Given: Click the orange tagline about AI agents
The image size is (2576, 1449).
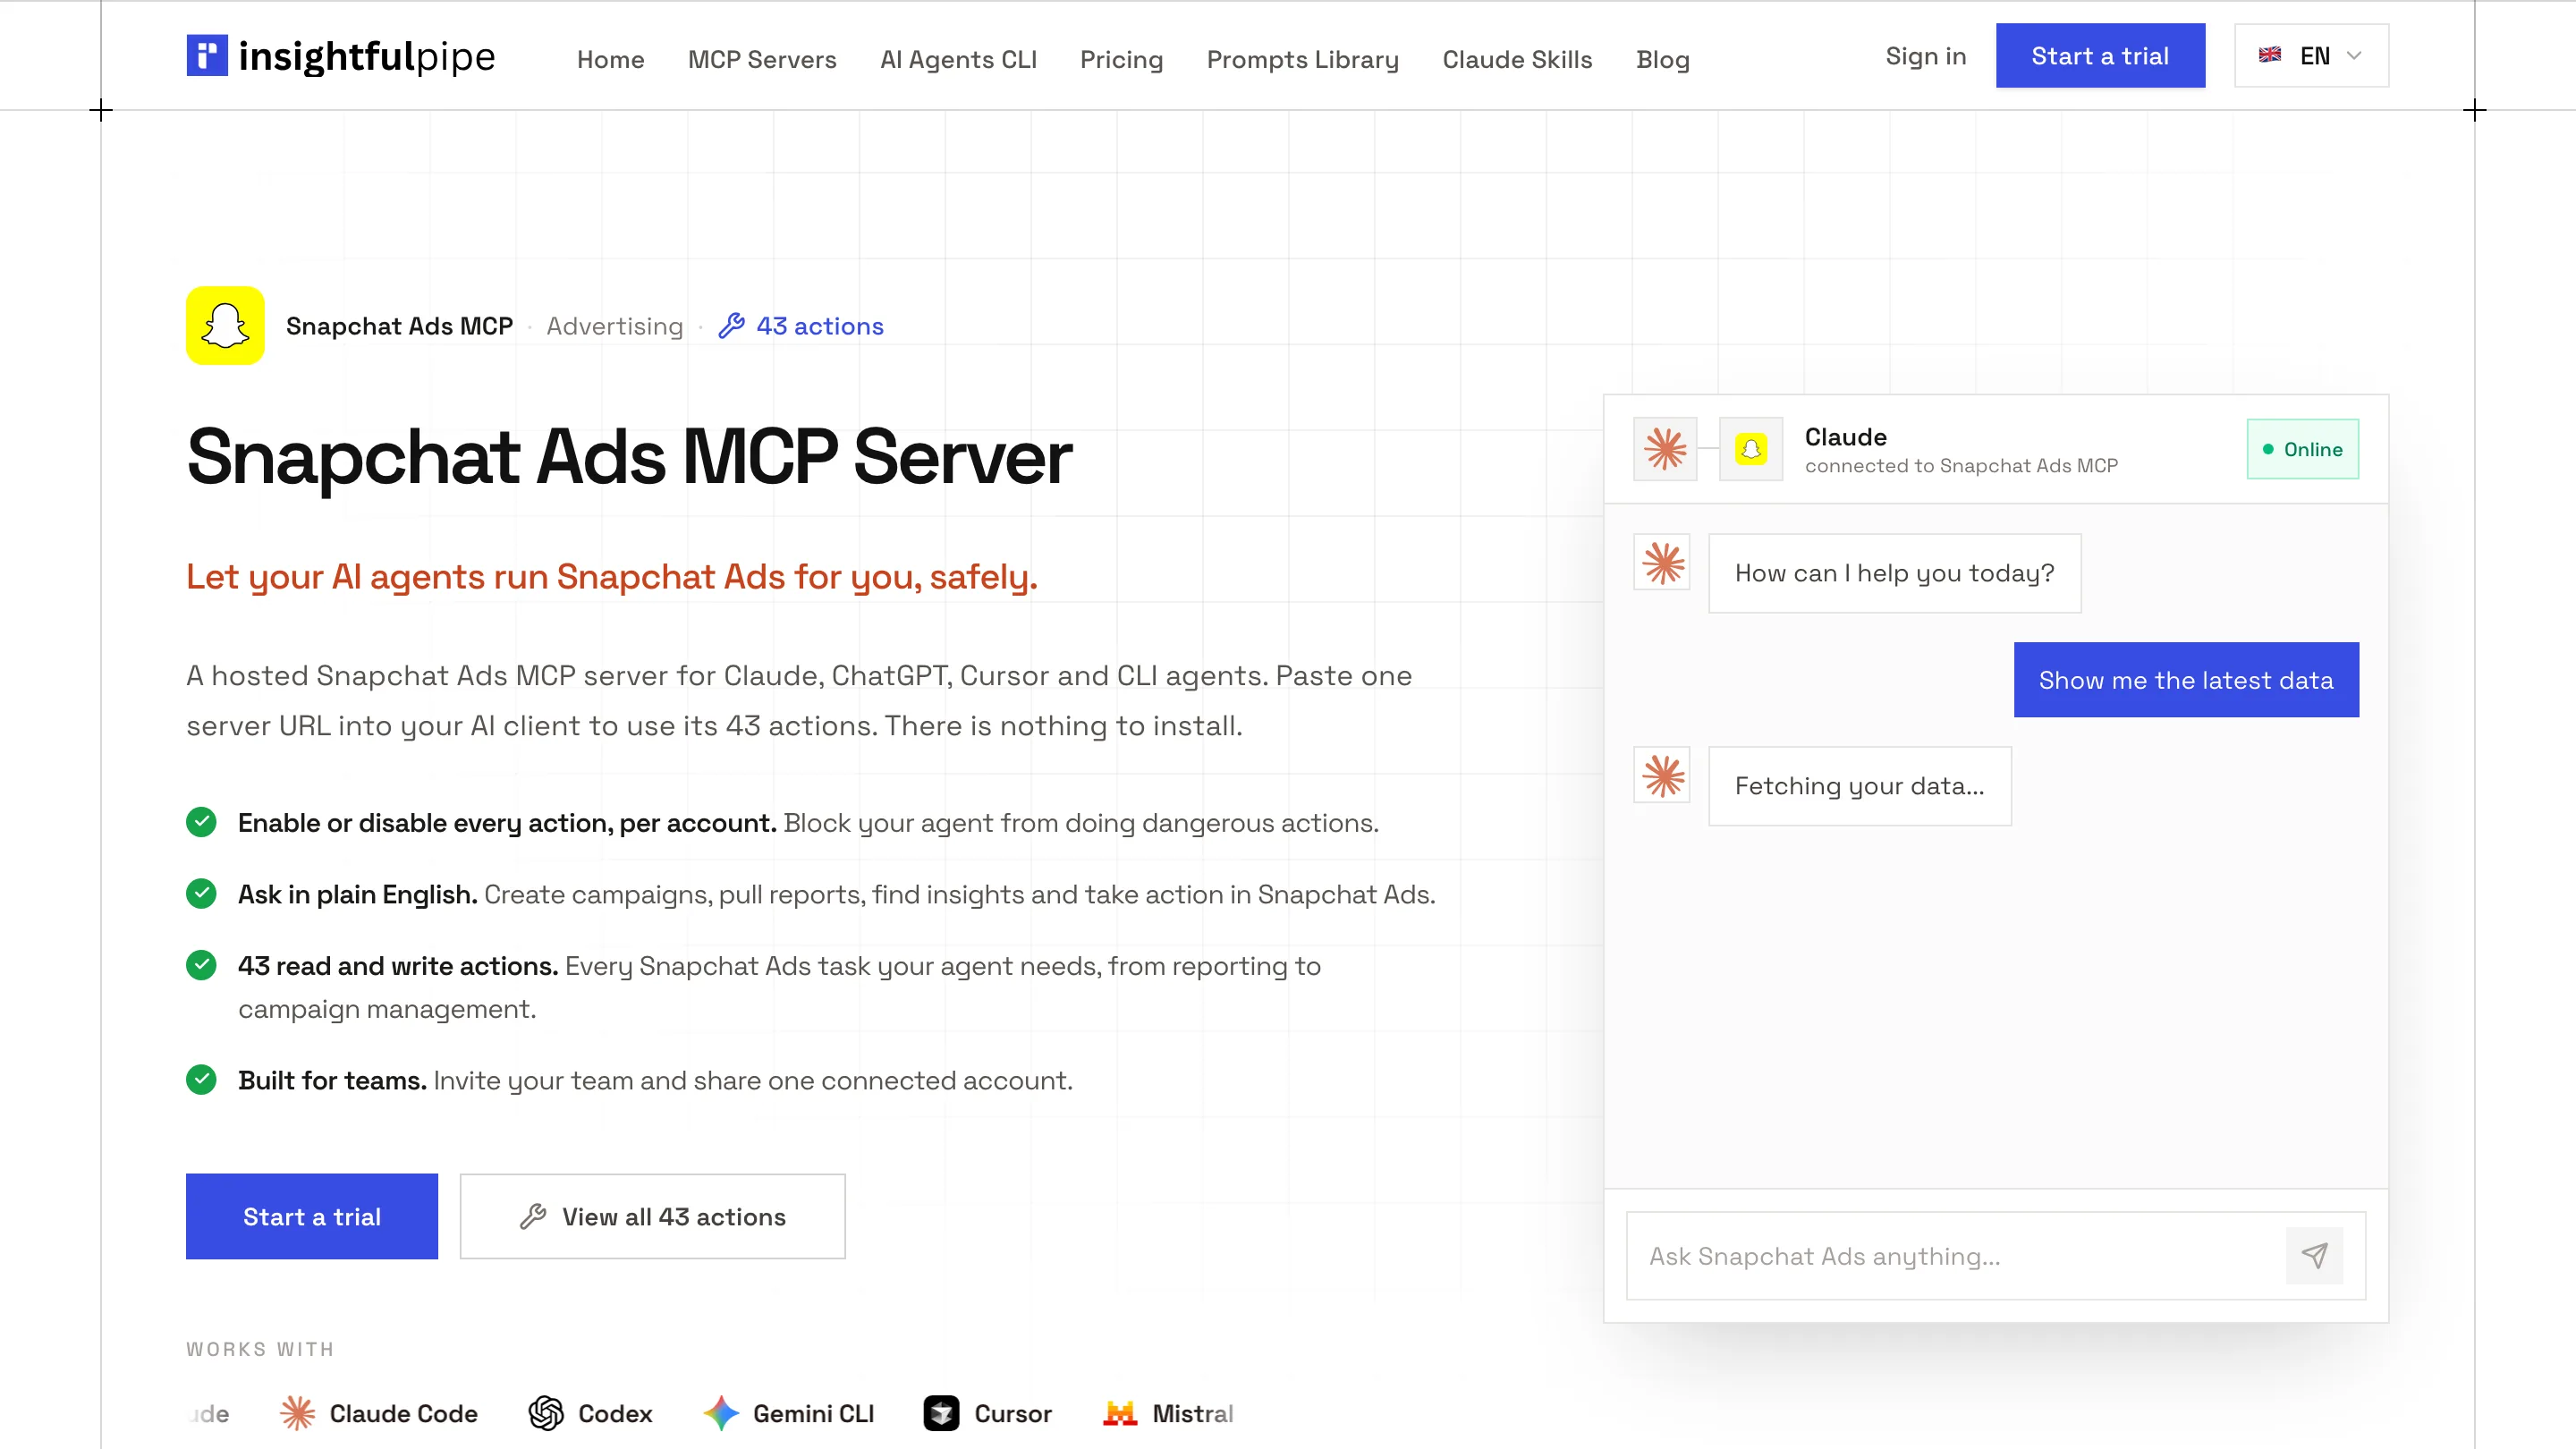Looking at the screenshot, I should 612,577.
